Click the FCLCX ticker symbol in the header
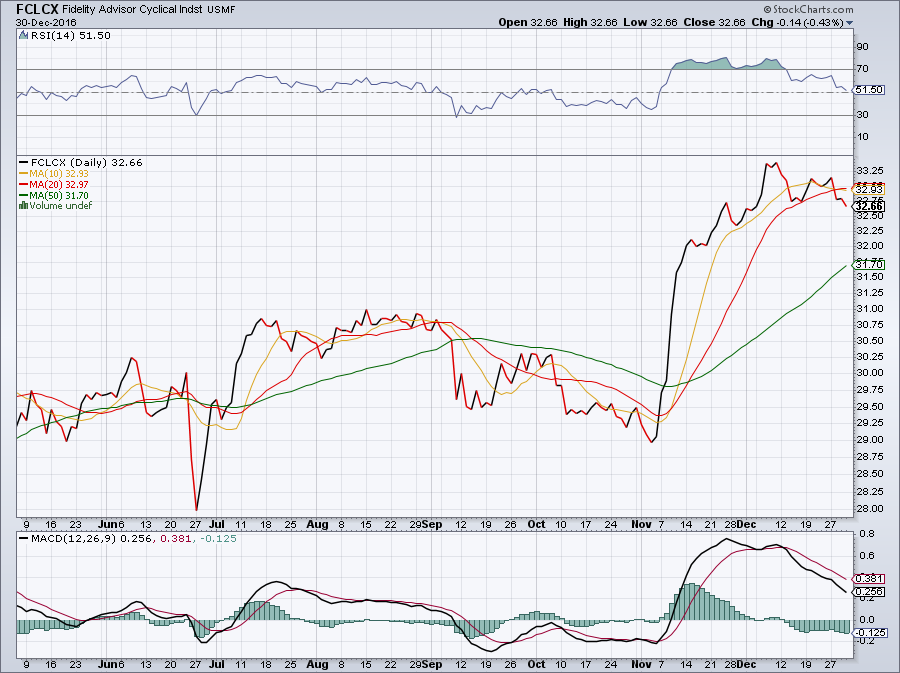The width and height of the screenshot is (900, 673). (x=37, y=9)
